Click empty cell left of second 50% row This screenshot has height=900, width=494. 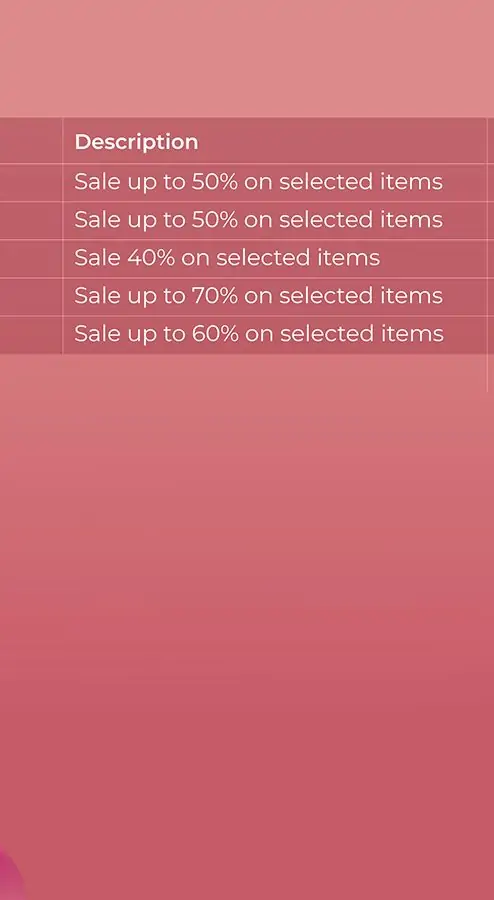pos(31,220)
